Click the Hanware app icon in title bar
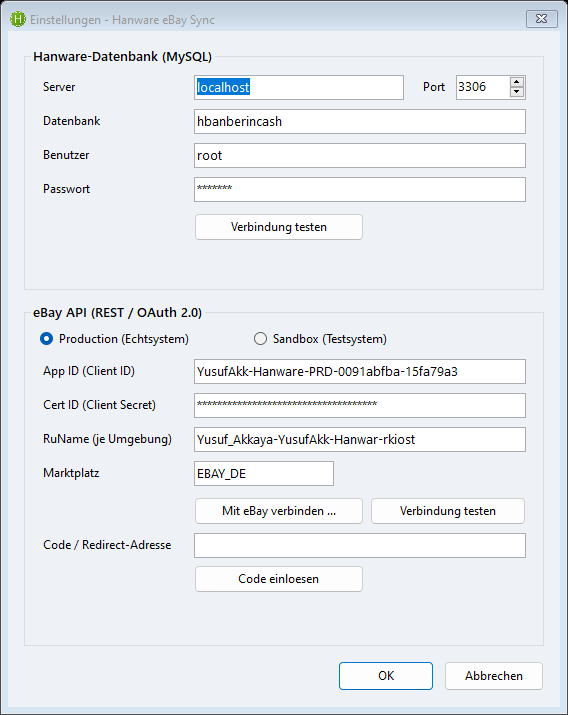Screen dimensions: 568x715 coord(18,20)
